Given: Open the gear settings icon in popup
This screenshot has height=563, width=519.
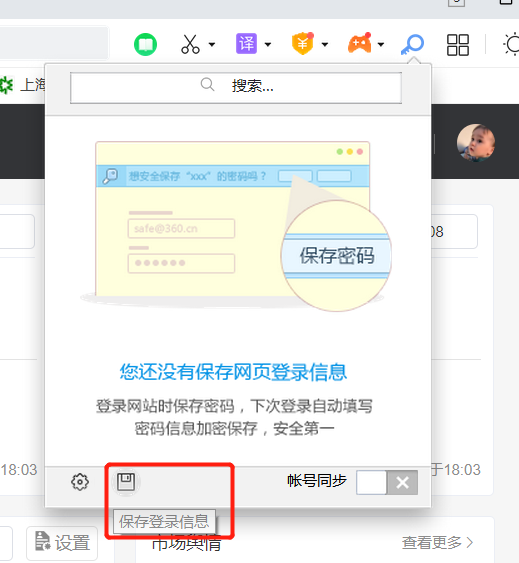Looking at the screenshot, I should pos(80,482).
